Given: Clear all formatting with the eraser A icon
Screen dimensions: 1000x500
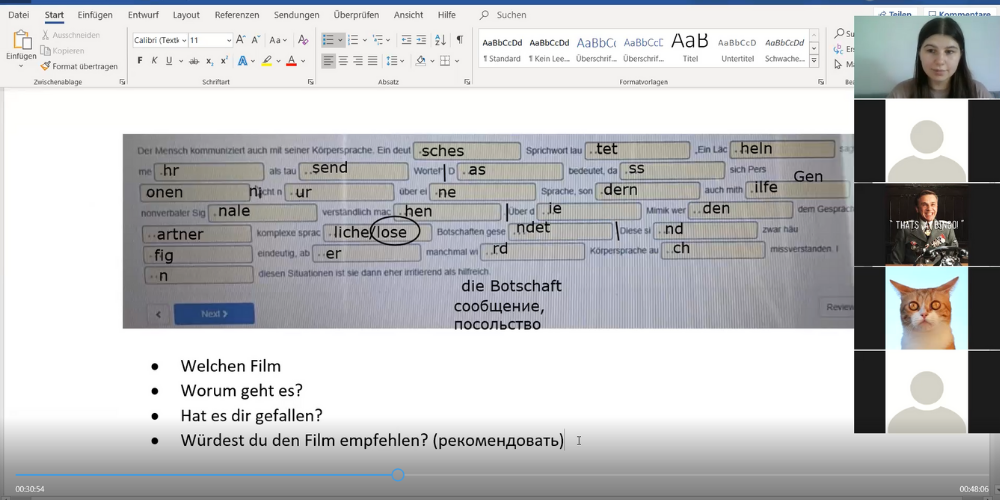Looking at the screenshot, I should (x=303, y=40).
